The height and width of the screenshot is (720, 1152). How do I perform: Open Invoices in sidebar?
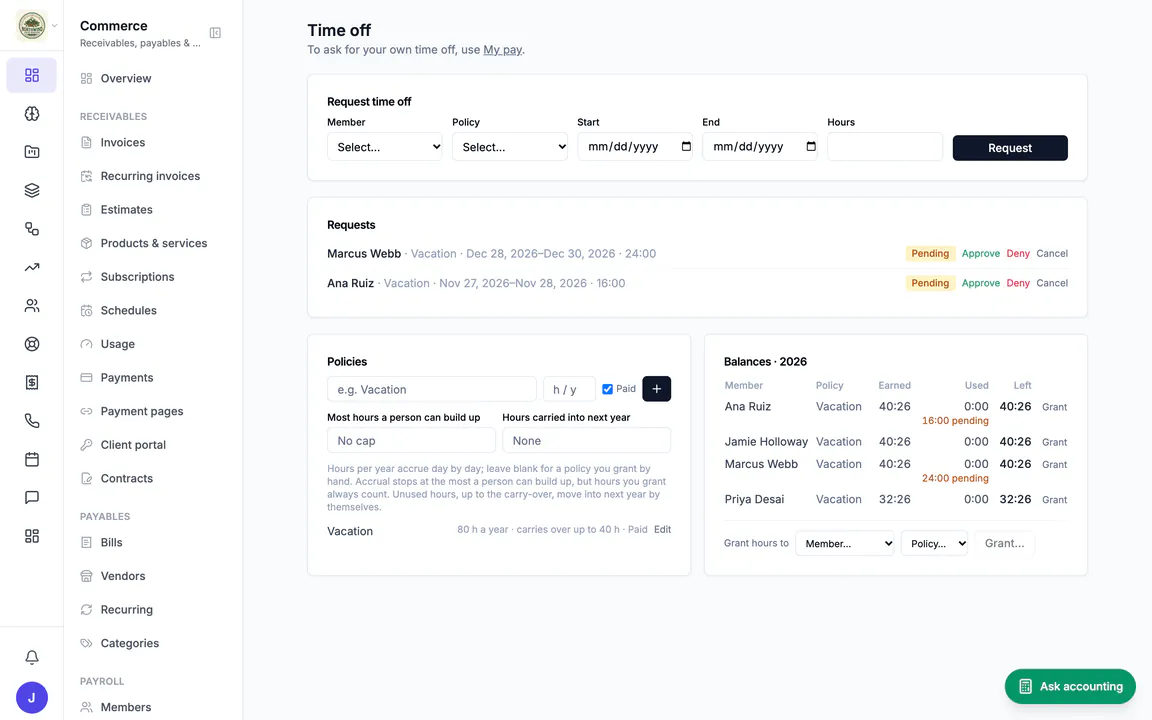pyautogui.click(x=123, y=143)
